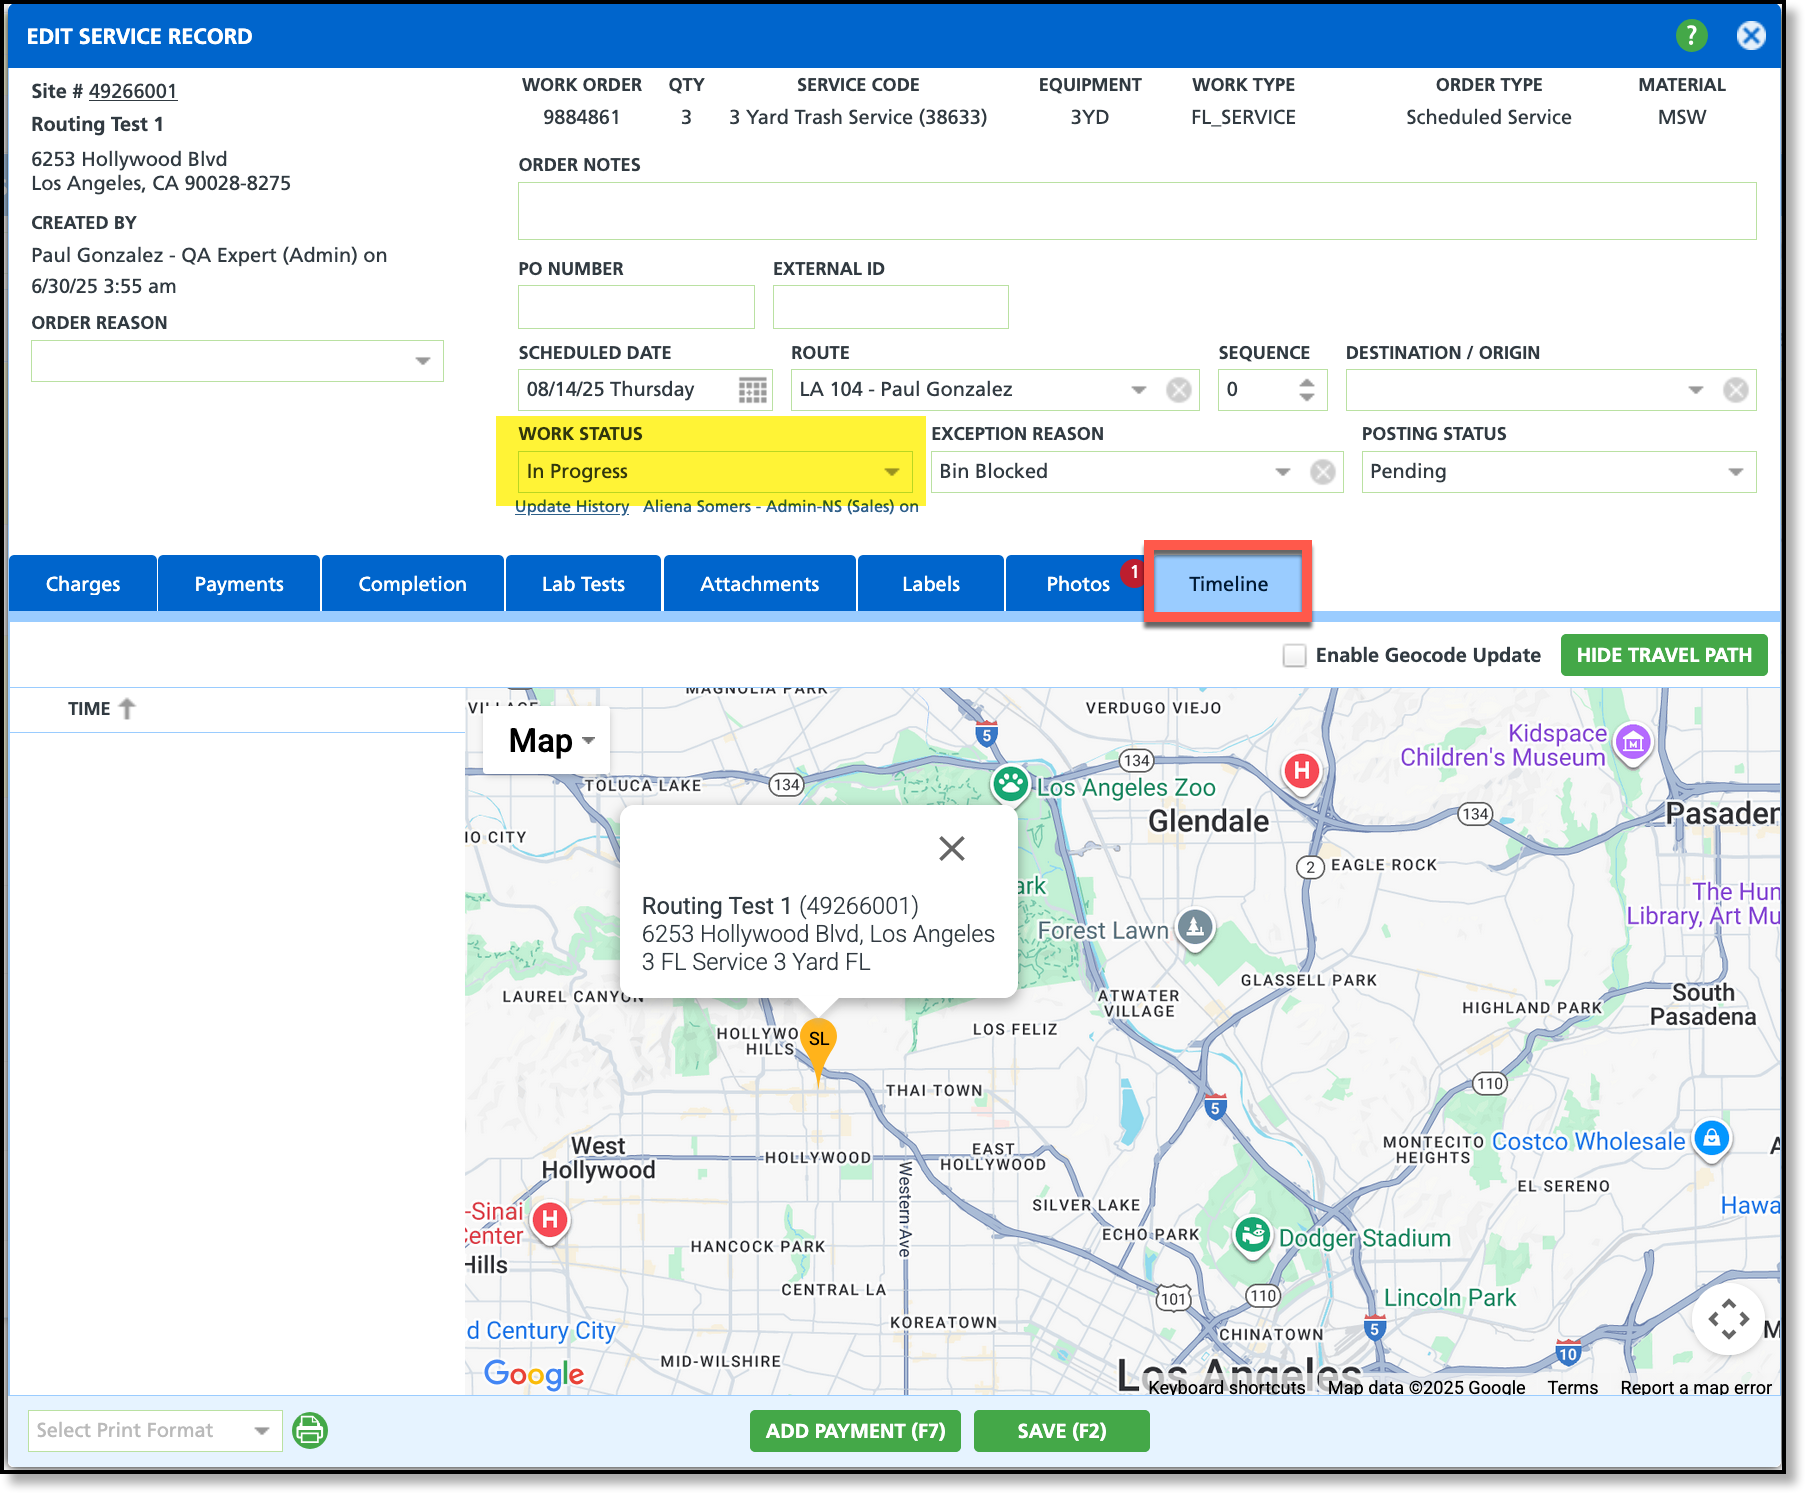Close the map info popup

coord(952,849)
